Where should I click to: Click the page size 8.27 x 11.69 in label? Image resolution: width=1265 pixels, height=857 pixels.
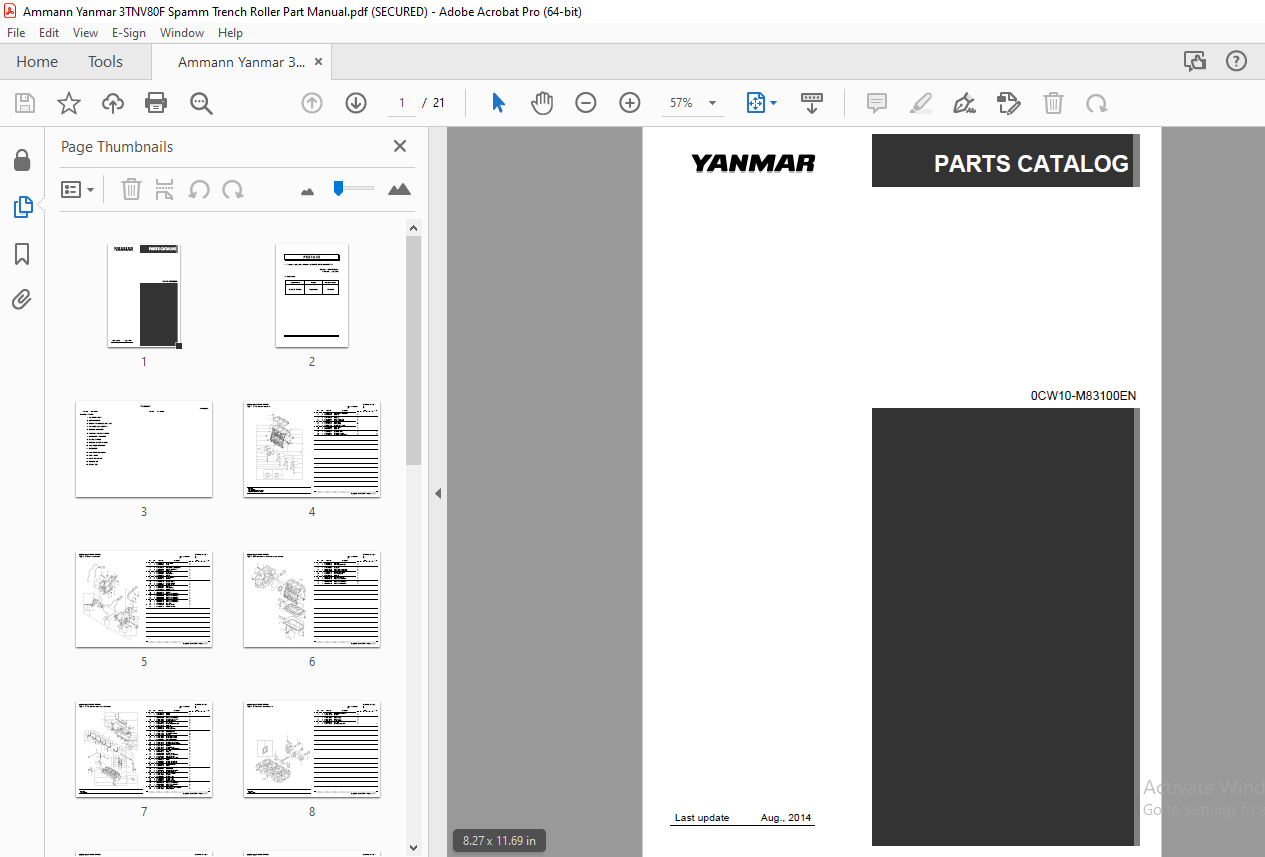tap(500, 841)
